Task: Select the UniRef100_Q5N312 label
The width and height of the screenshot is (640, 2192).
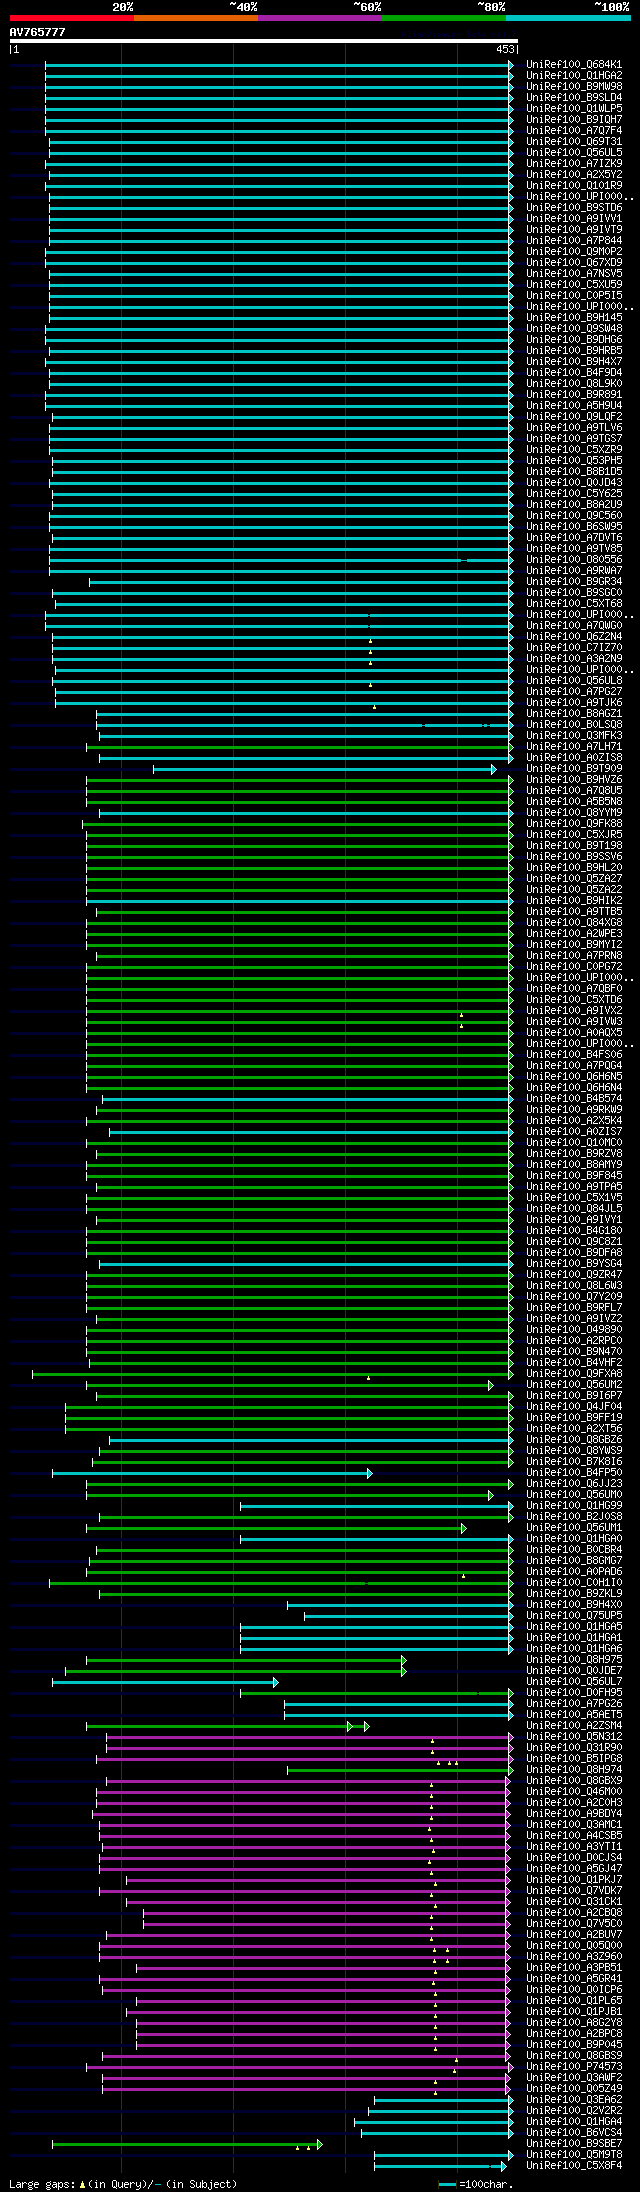Action: tap(574, 1736)
